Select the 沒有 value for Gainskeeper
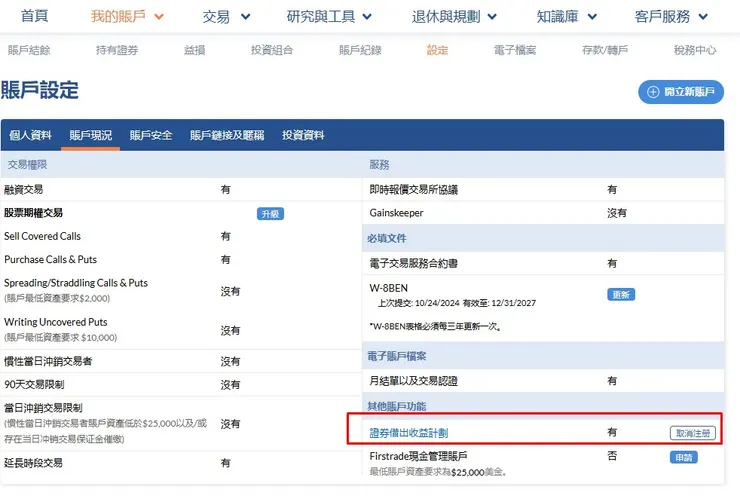This screenshot has width=740, height=502. 617,213
